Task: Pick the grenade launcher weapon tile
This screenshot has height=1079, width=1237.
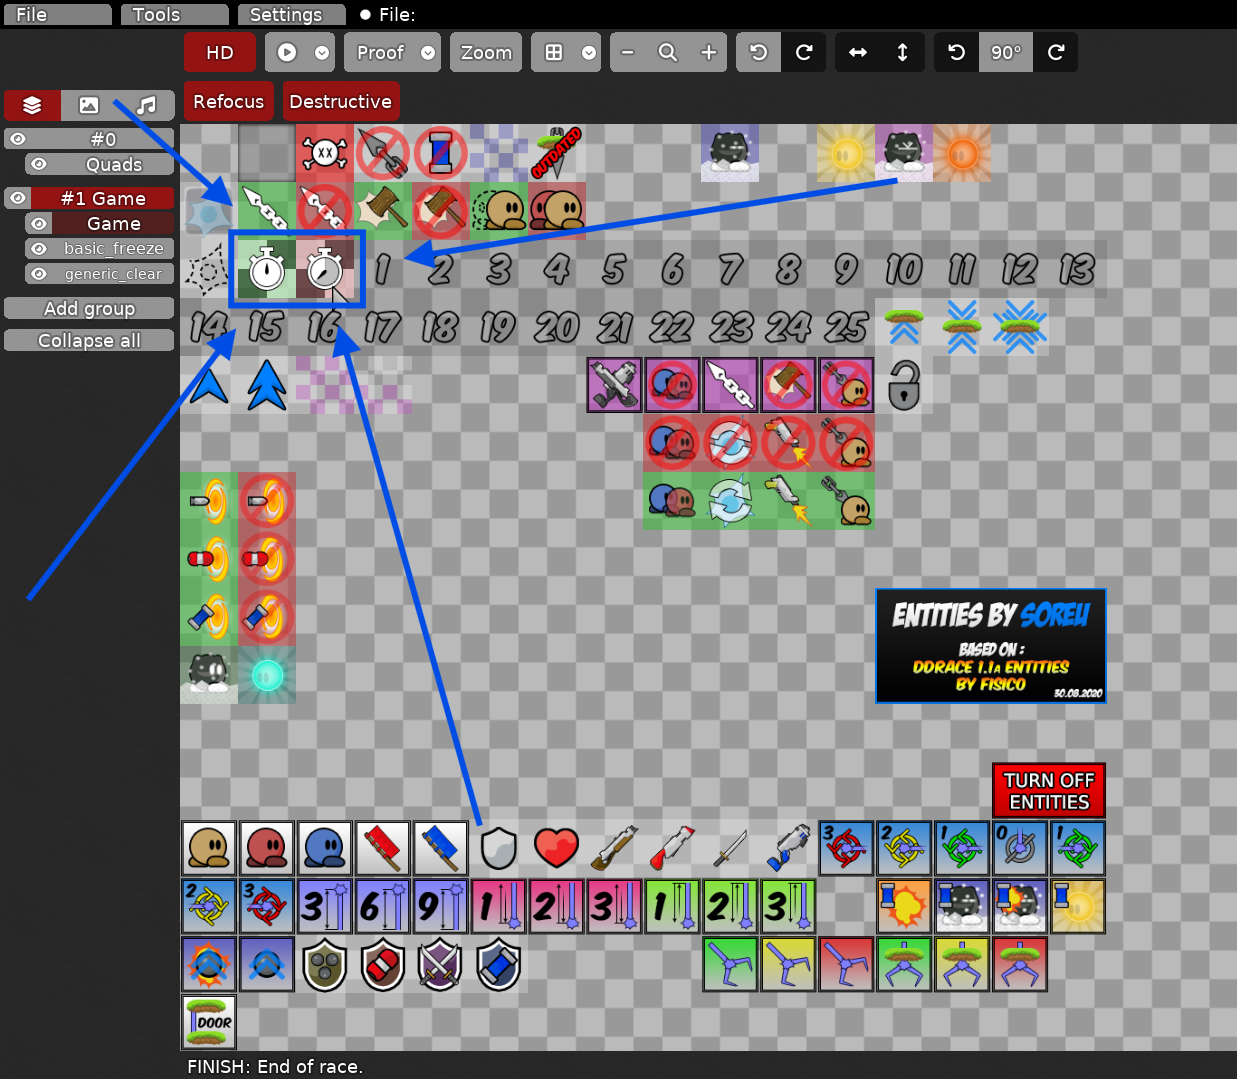Action: point(673,849)
